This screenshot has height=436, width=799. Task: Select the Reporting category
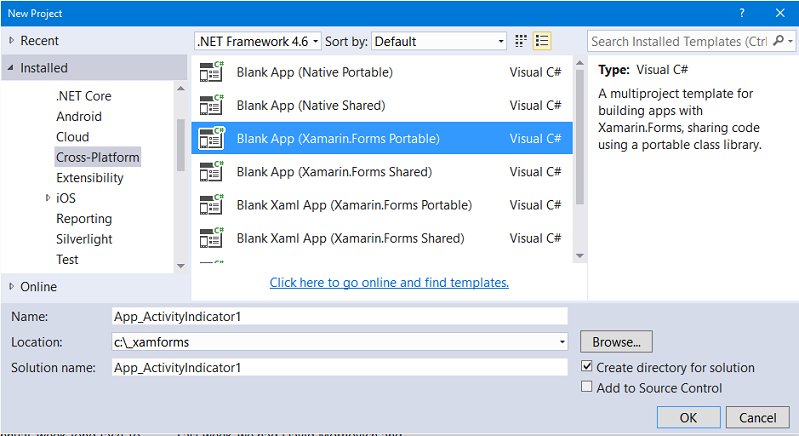[x=84, y=219]
